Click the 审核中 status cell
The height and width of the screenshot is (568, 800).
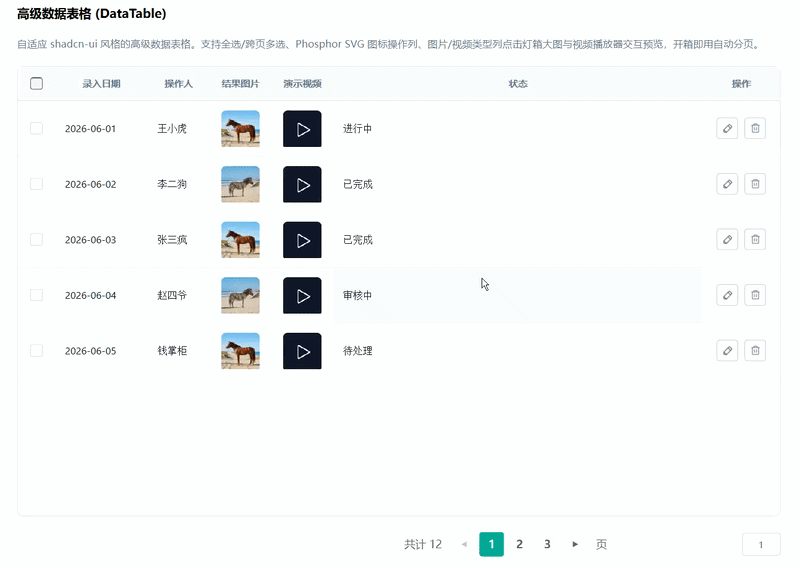click(x=358, y=295)
